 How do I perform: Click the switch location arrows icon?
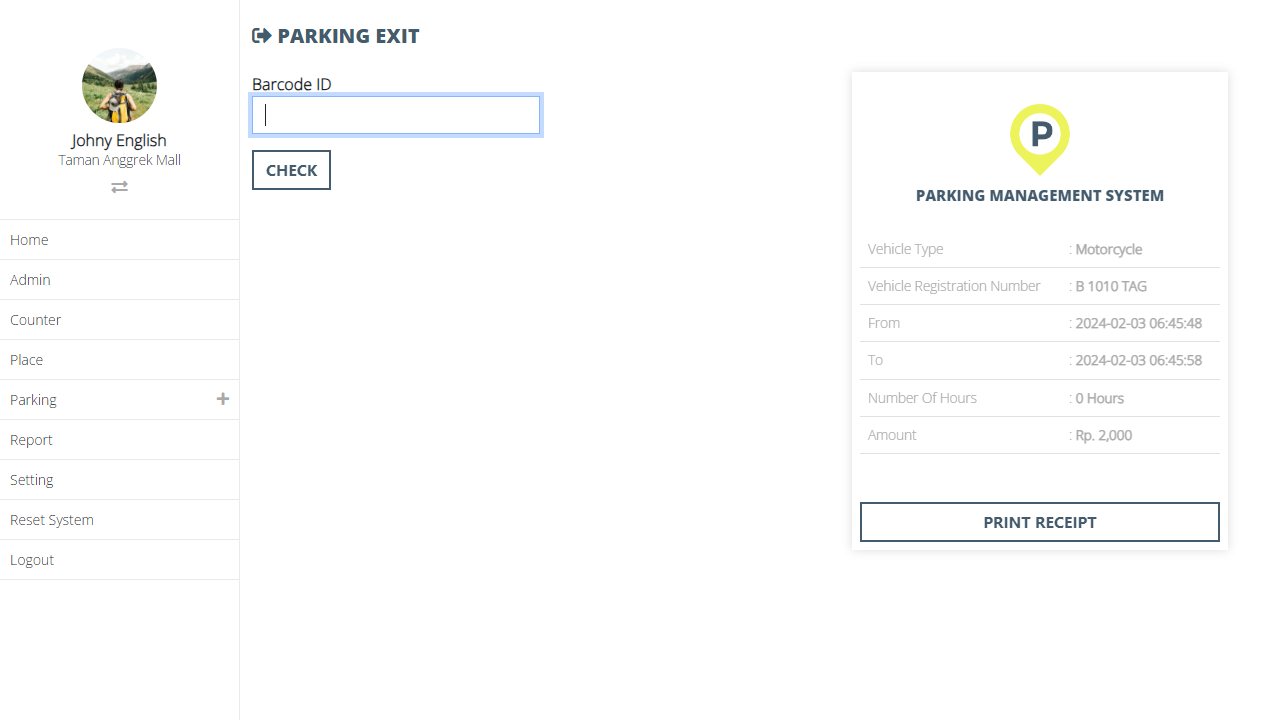click(119, 187)
